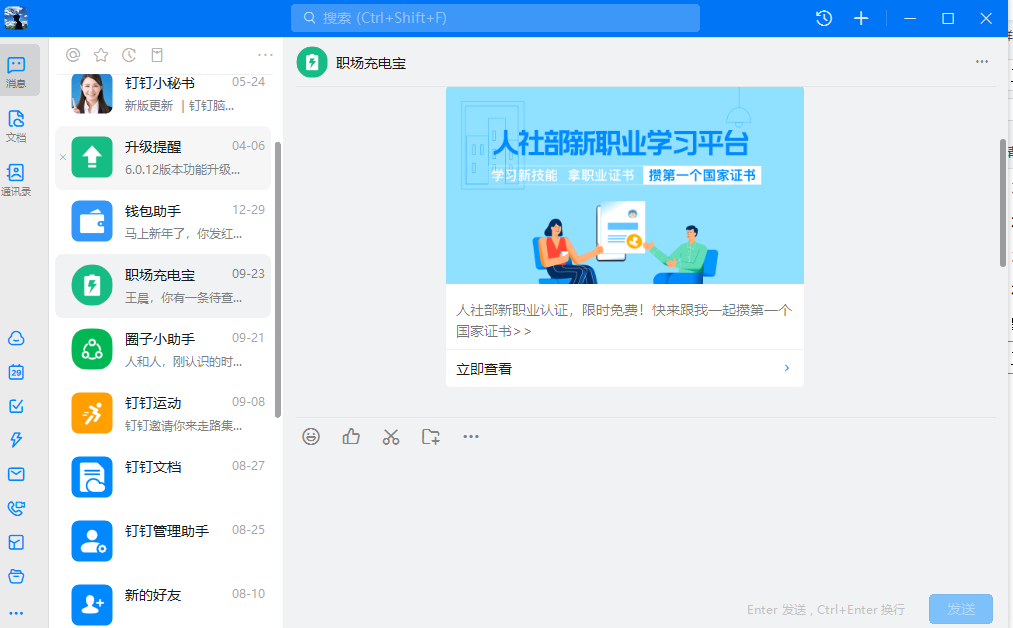
Task: Open 职场充电宝 chat header more menu
Action: 981,62
